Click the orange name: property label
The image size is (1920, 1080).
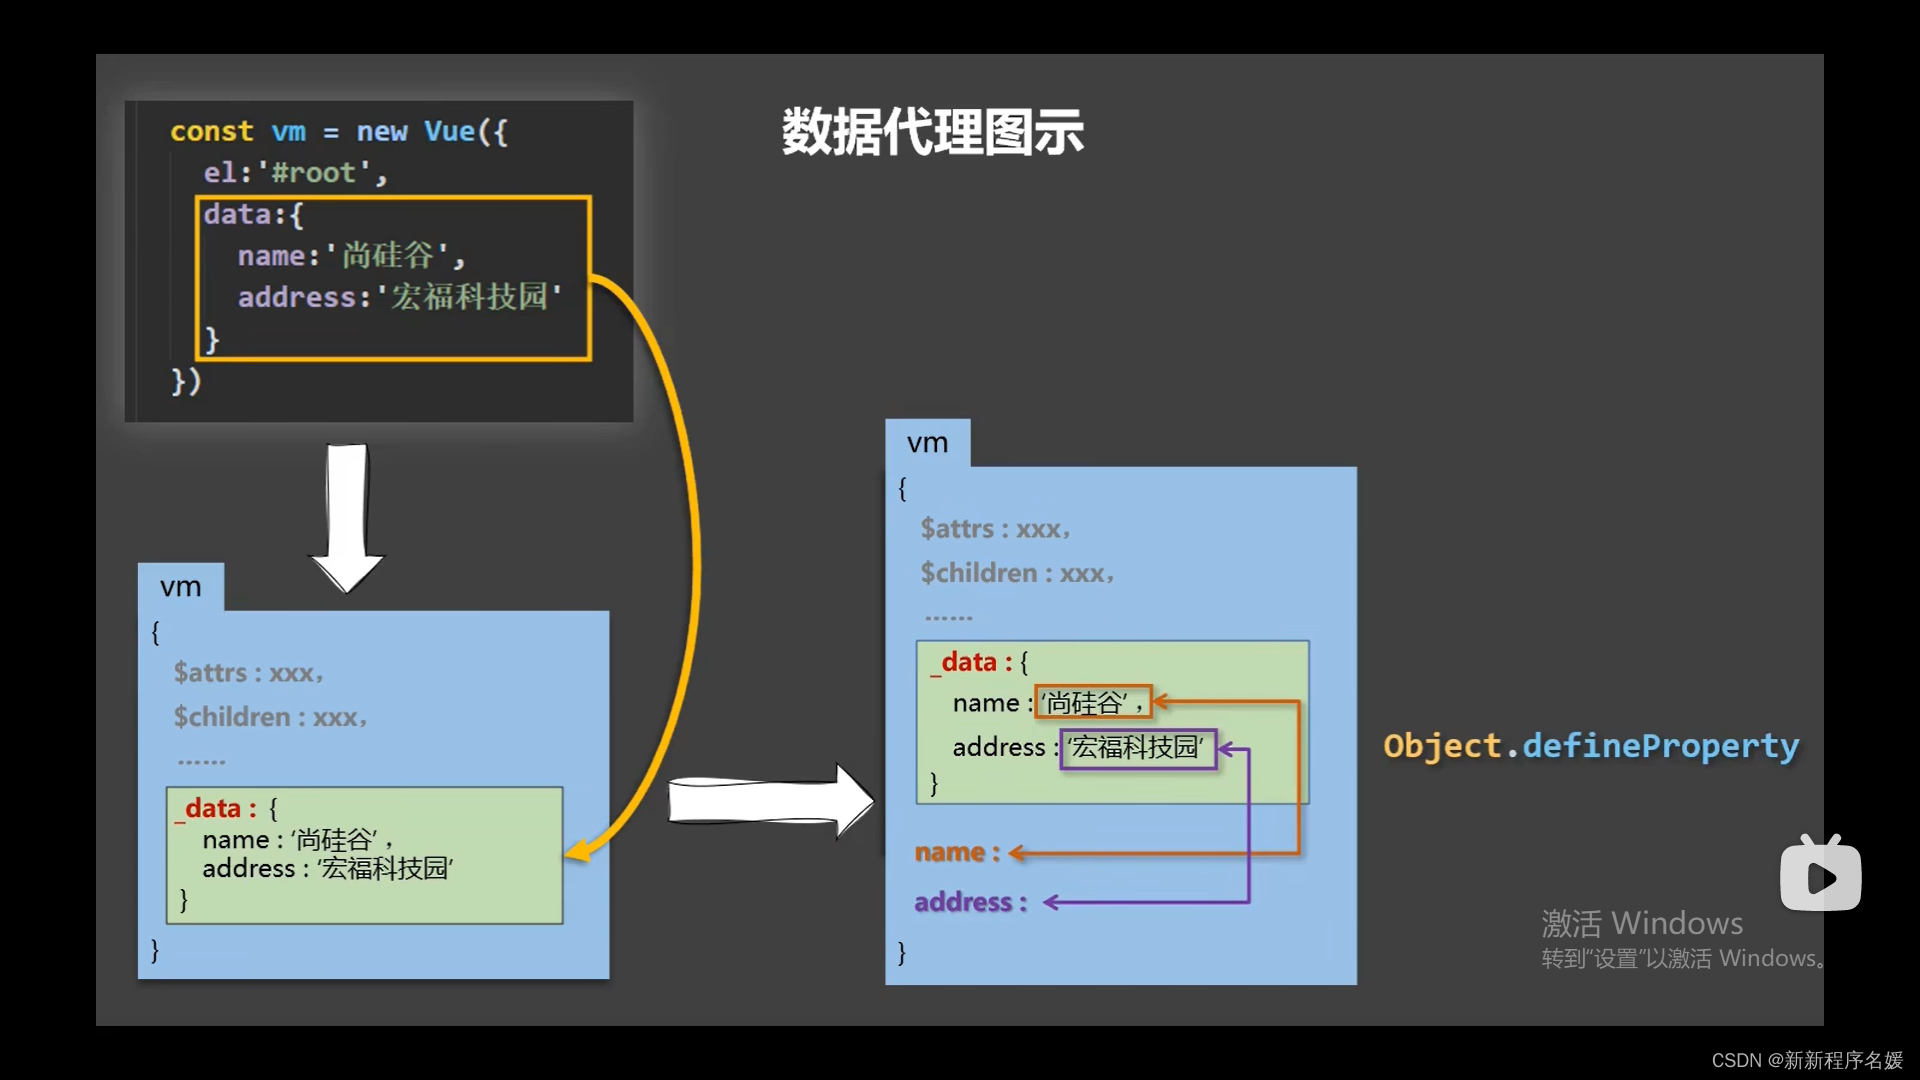pyautogui.click(x=956, y=853)
